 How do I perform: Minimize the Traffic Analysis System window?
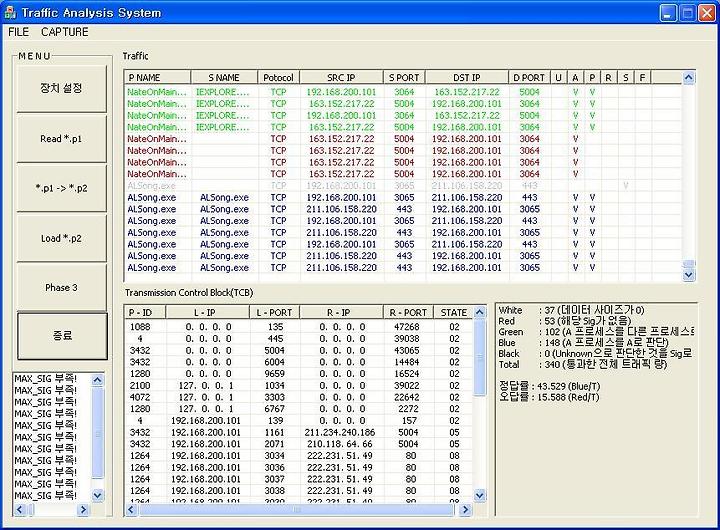click(x=668, y=13)
